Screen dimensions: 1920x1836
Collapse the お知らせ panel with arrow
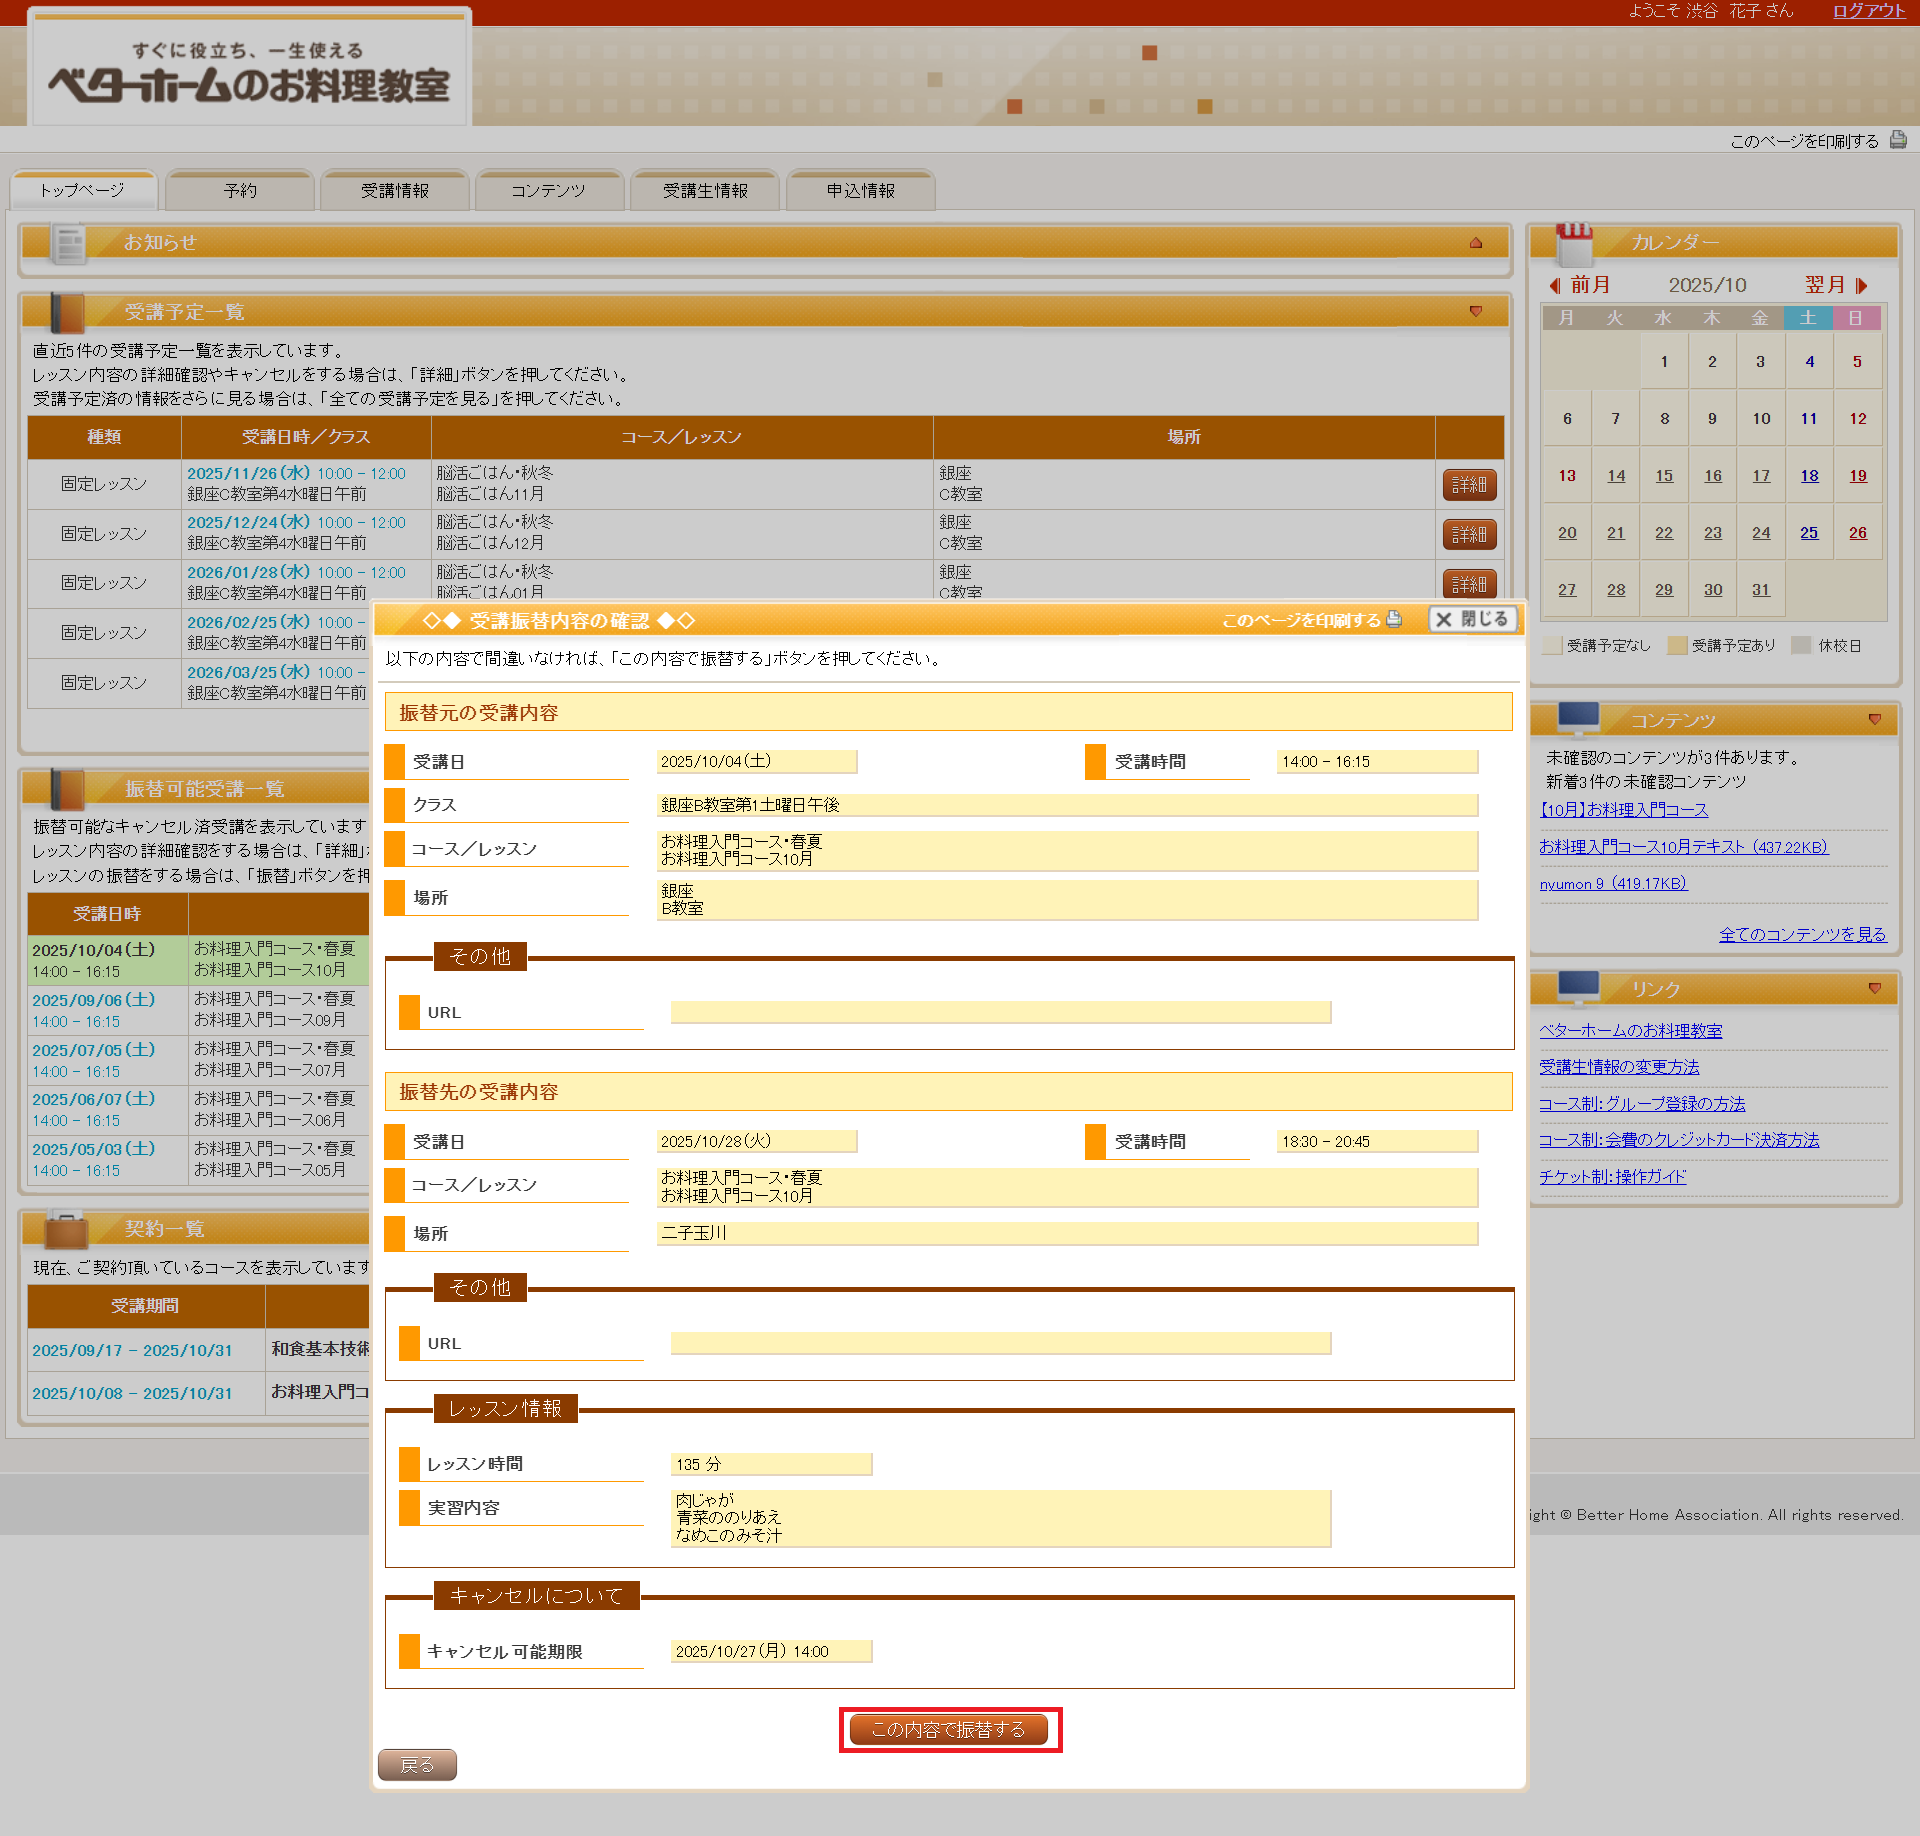[x=1476, y=242]
